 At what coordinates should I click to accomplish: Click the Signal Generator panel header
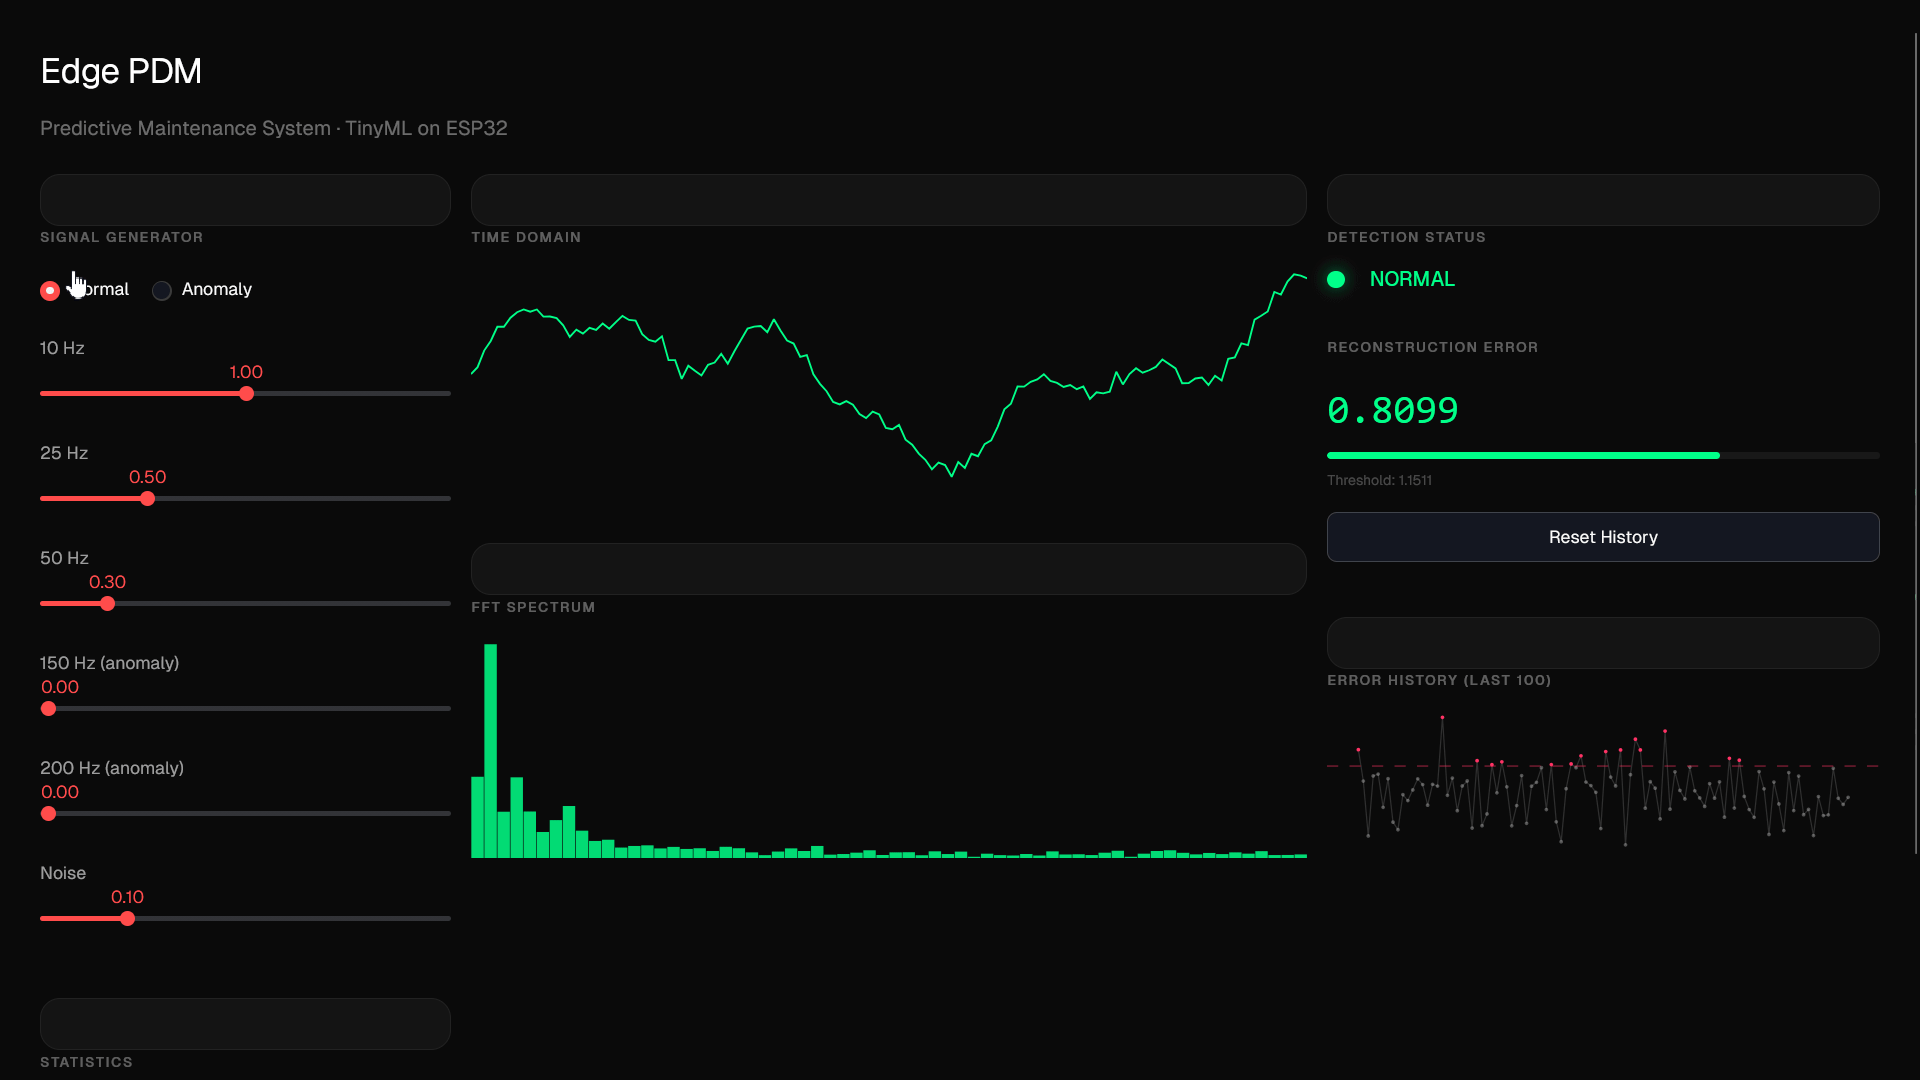tap(121, 237)
